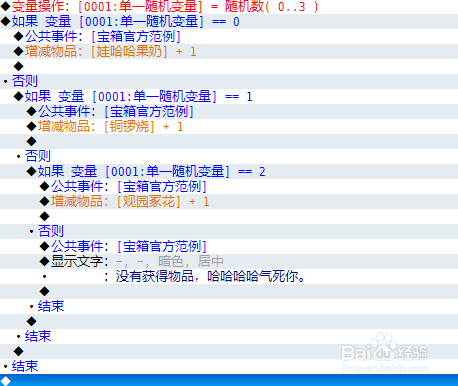The height and width of the screenshot is (386, 458).
Task: Select 公共事件 line under condition == 0
Action: click(229, 37)
